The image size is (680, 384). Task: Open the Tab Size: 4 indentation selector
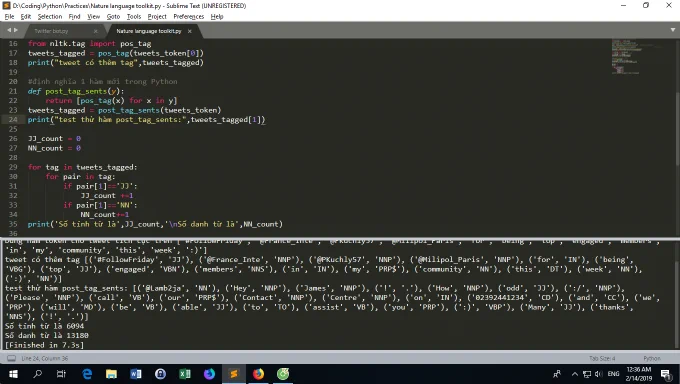coord(602,358)
